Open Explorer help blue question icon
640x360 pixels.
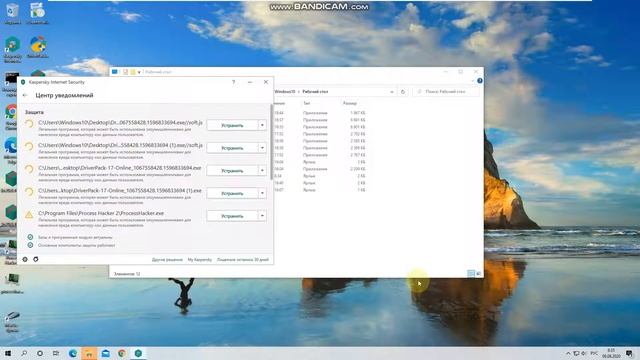(x=480, y=81)
